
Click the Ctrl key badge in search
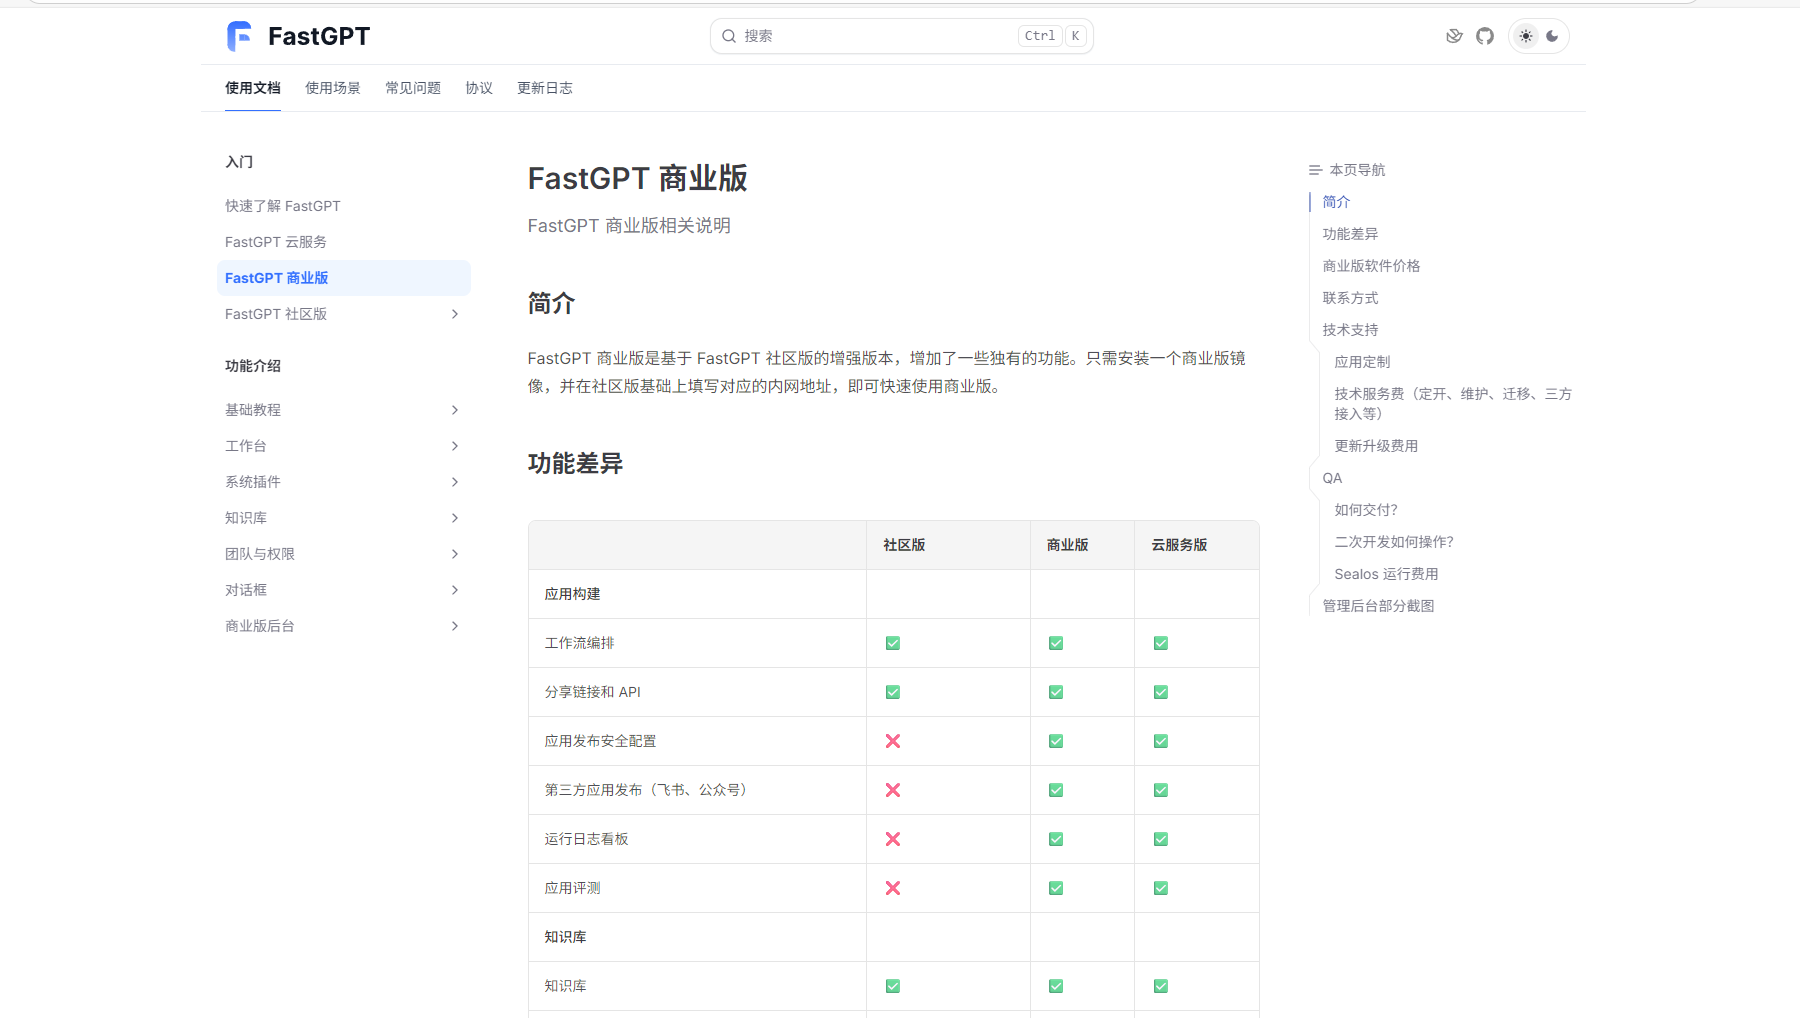[1039, 36]
